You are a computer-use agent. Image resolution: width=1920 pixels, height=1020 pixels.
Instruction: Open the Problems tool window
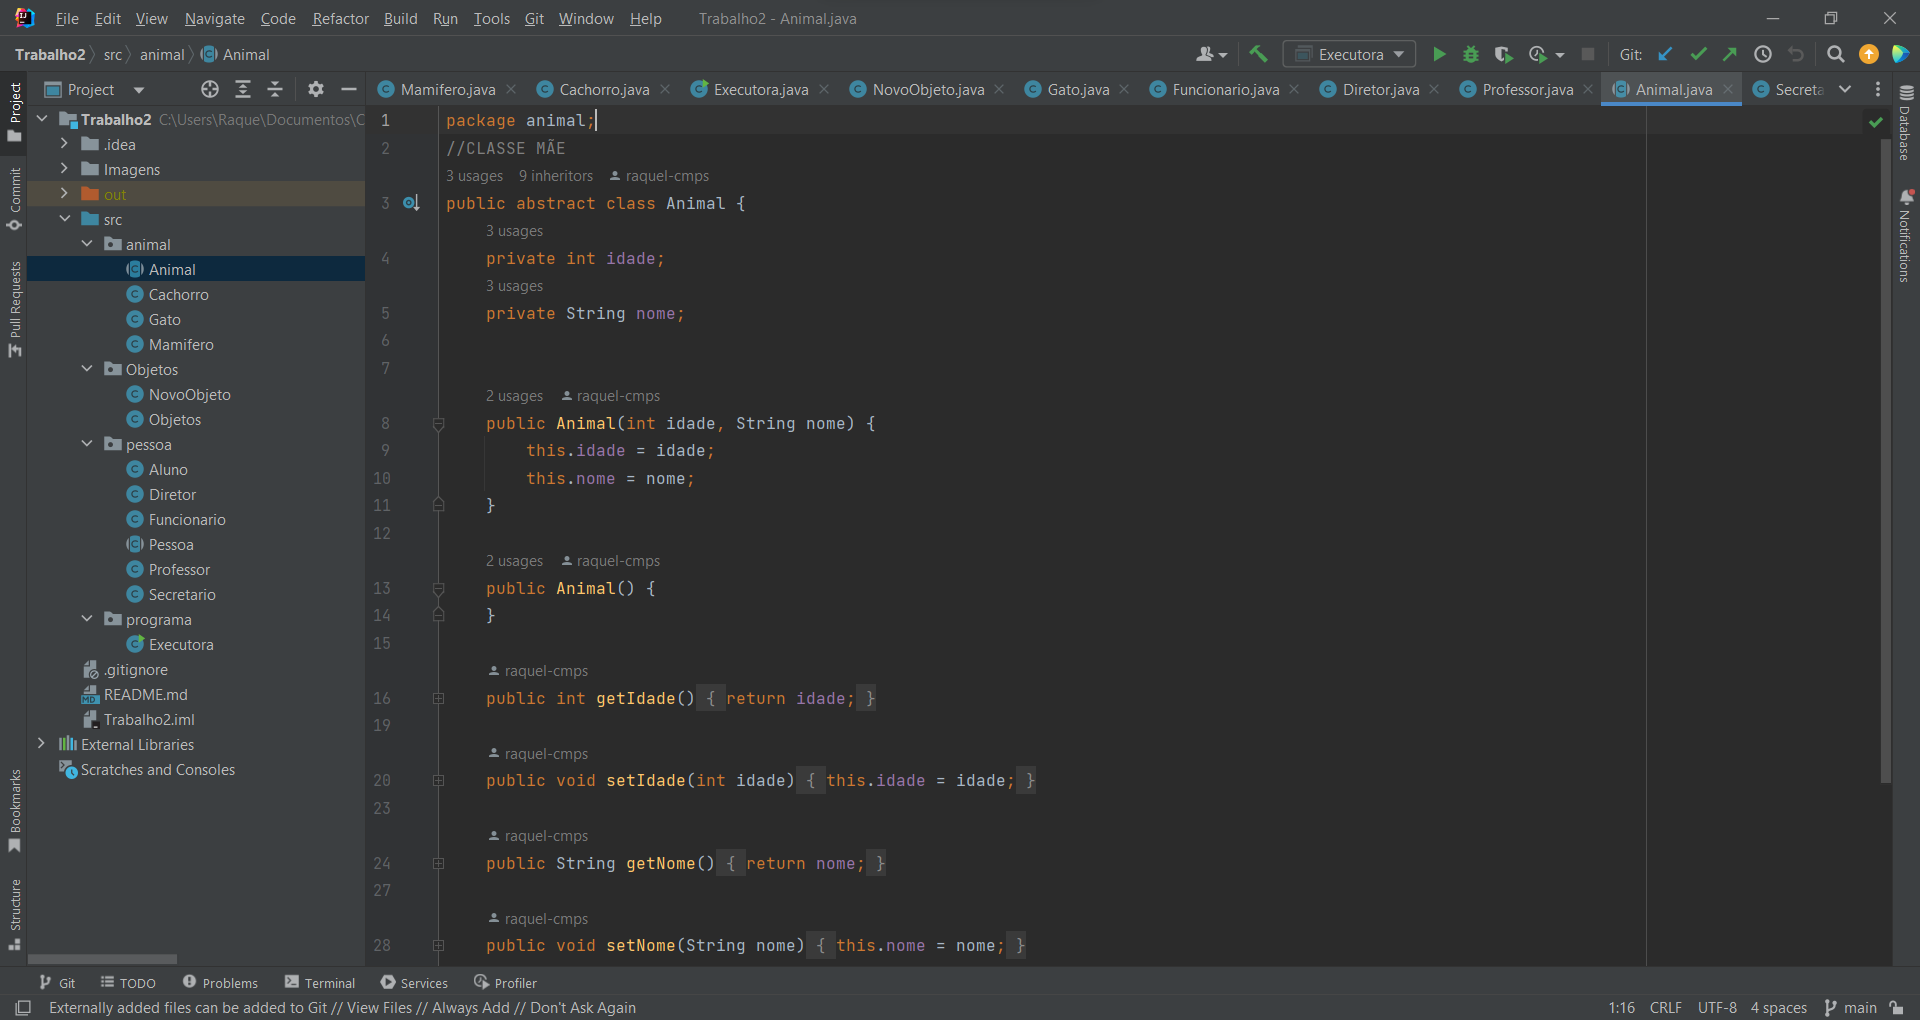click(x=220, y=983)
